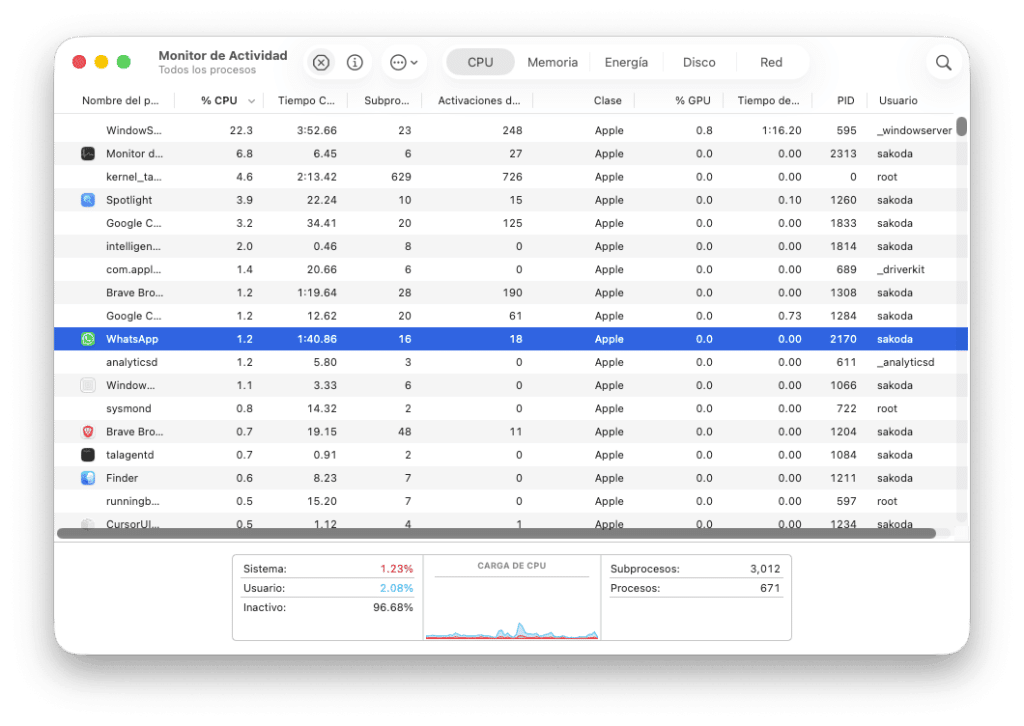This screenshot has height=726, width=1024.
Task: Open the search field via the magnifier icon
Action: (942, 62)
